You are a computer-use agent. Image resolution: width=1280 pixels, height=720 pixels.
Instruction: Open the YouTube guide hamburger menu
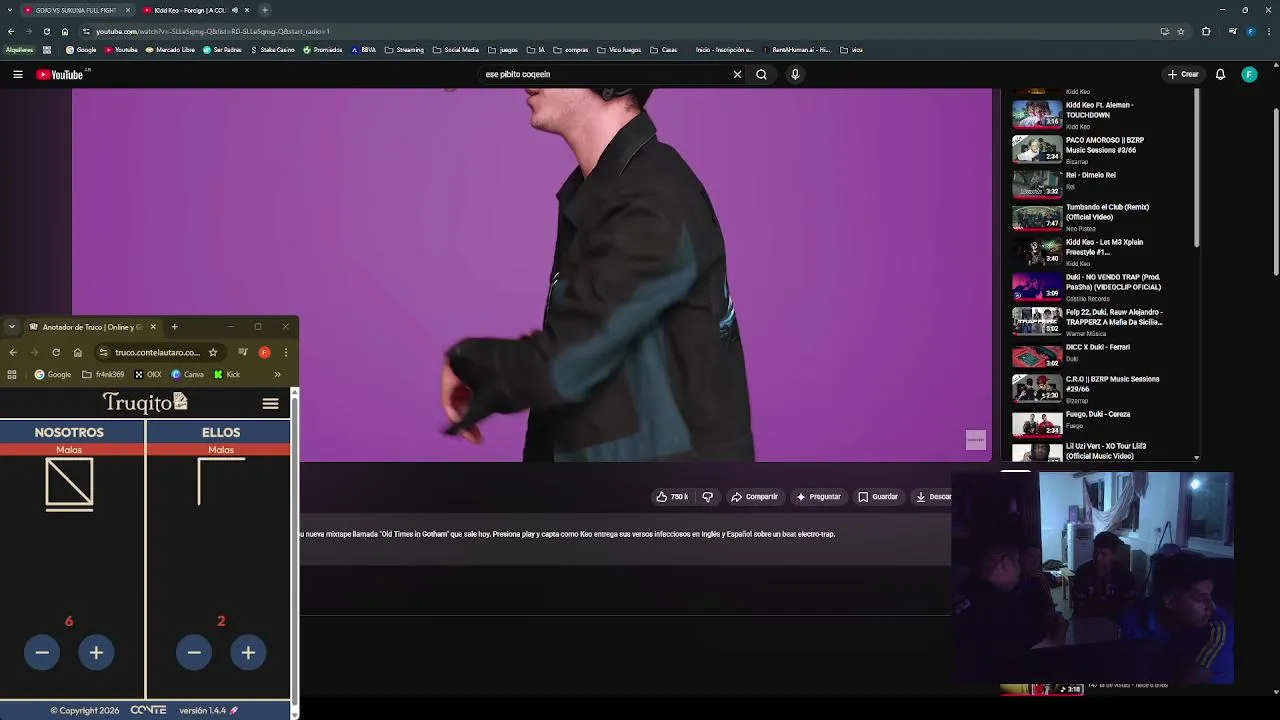17,74
